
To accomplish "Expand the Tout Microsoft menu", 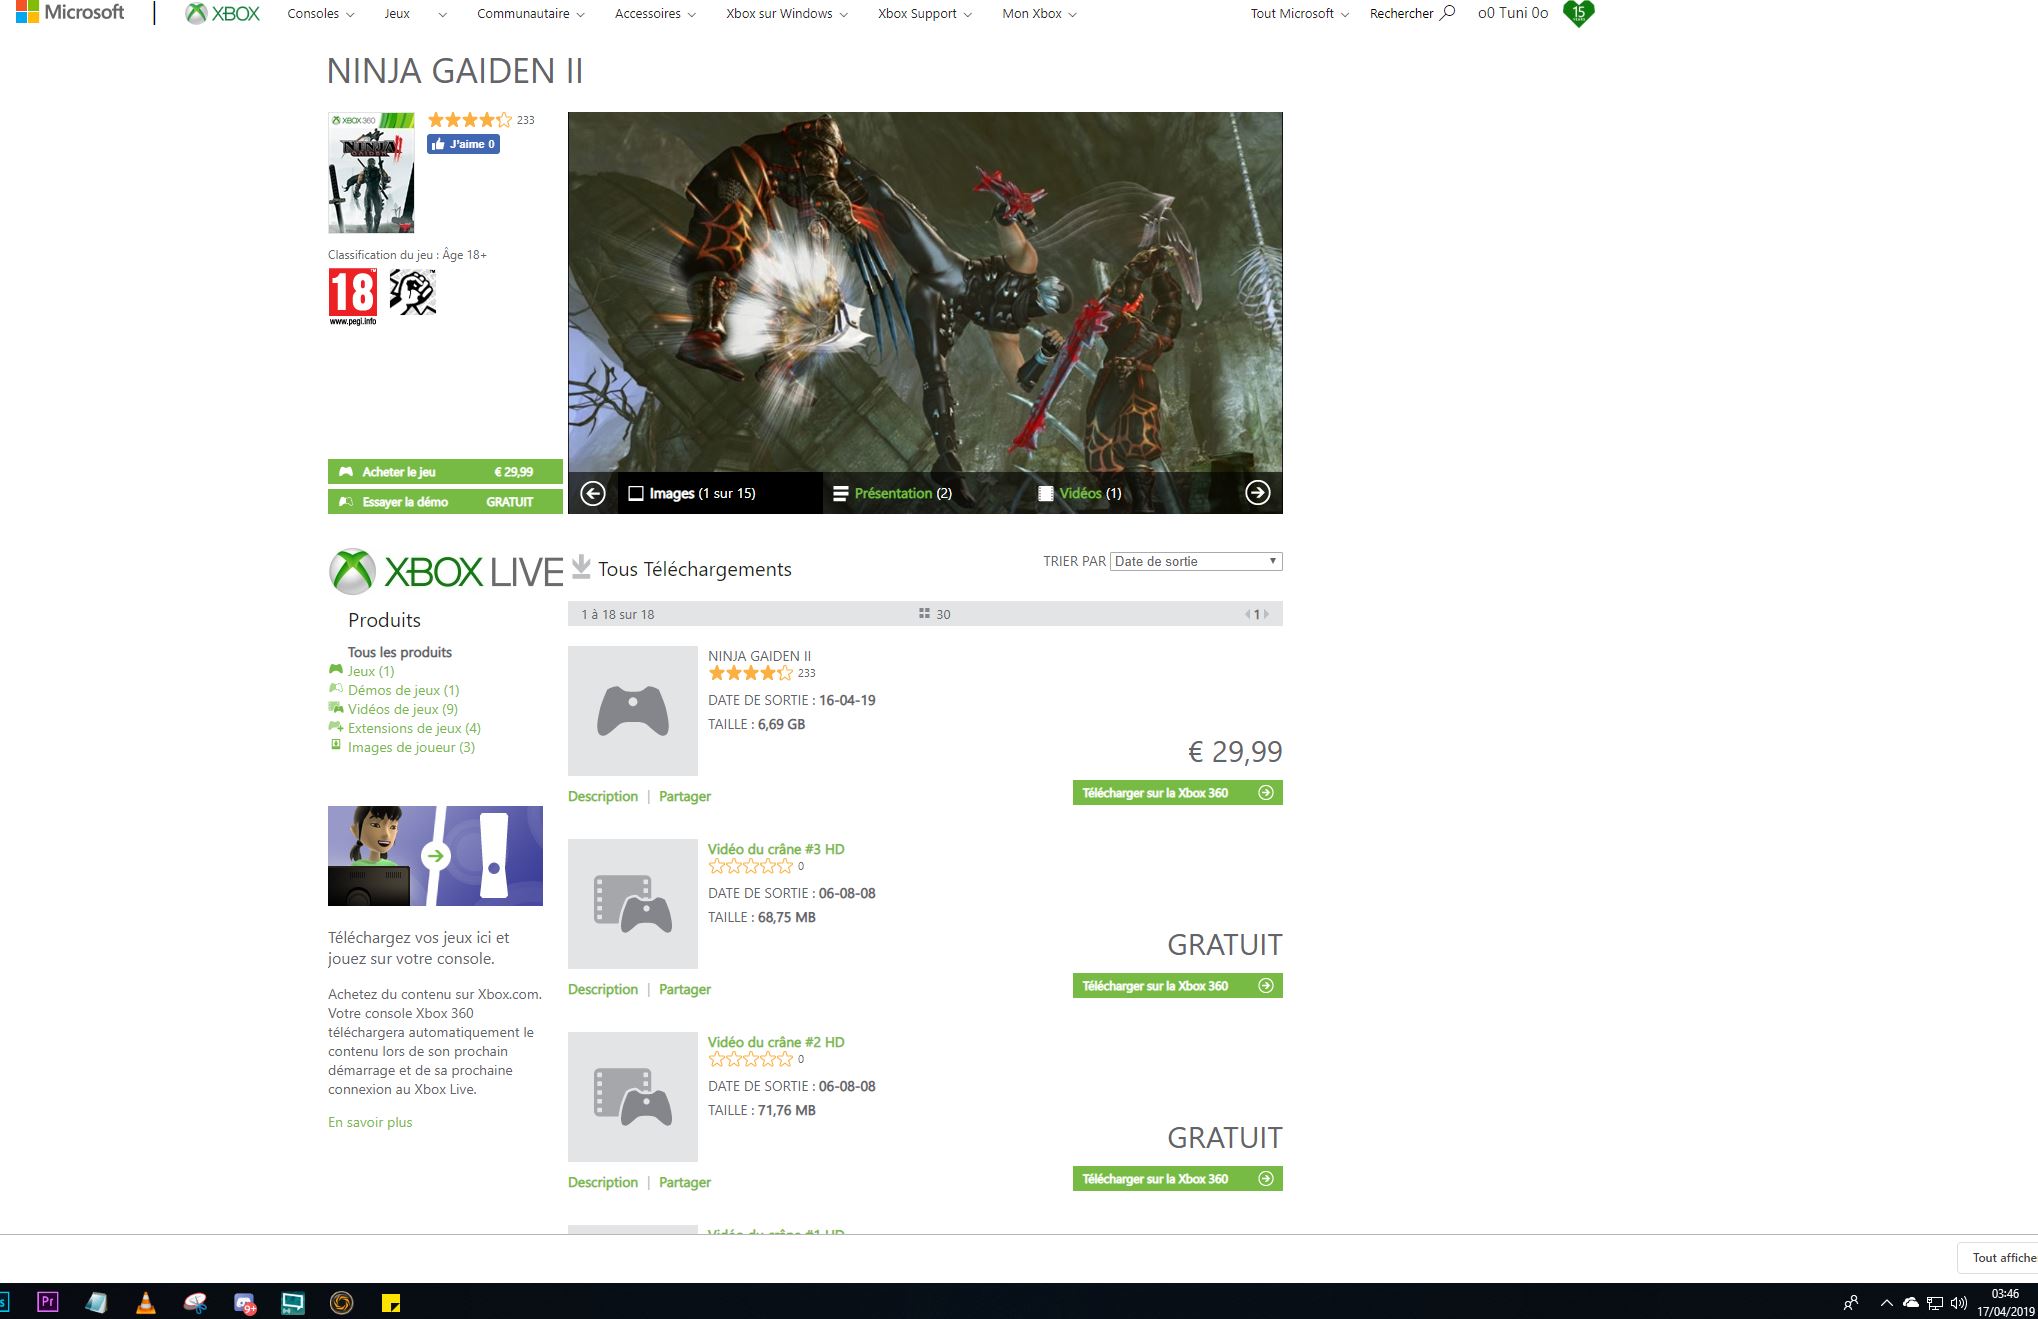I will (x=1299, y=14).
